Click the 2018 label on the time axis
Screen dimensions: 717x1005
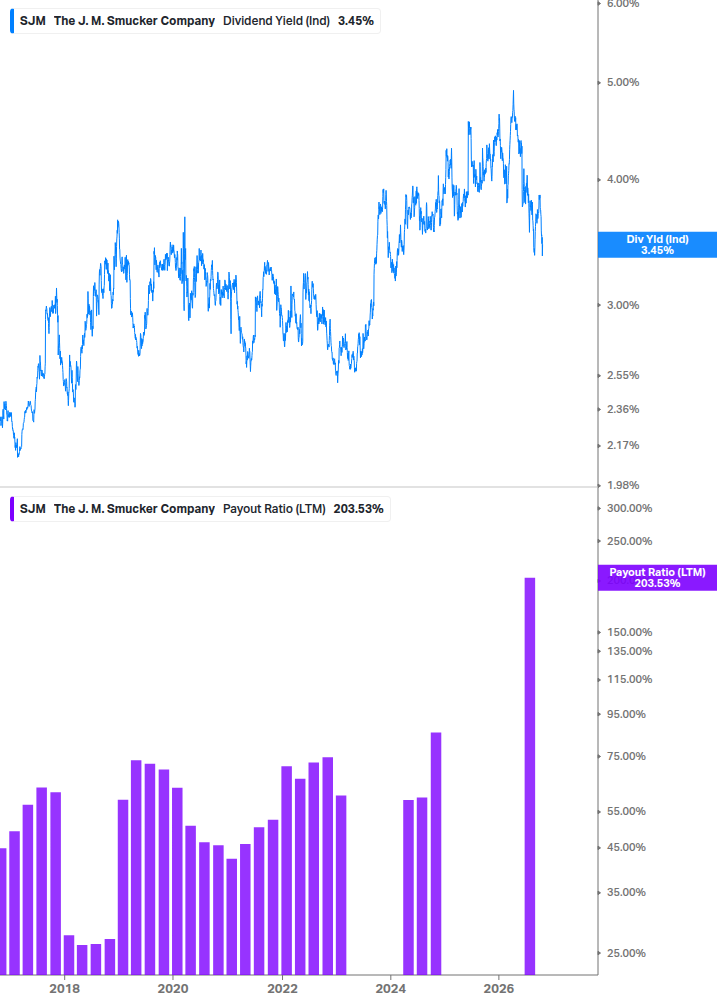click(65, 988)
